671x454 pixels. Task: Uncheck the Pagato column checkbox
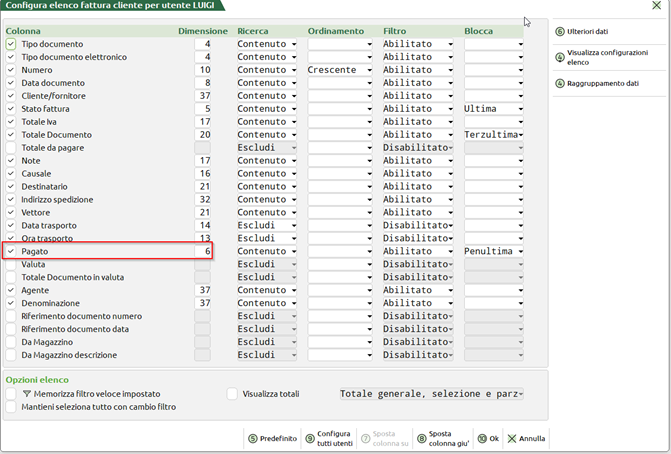click(x=11, y=251)
